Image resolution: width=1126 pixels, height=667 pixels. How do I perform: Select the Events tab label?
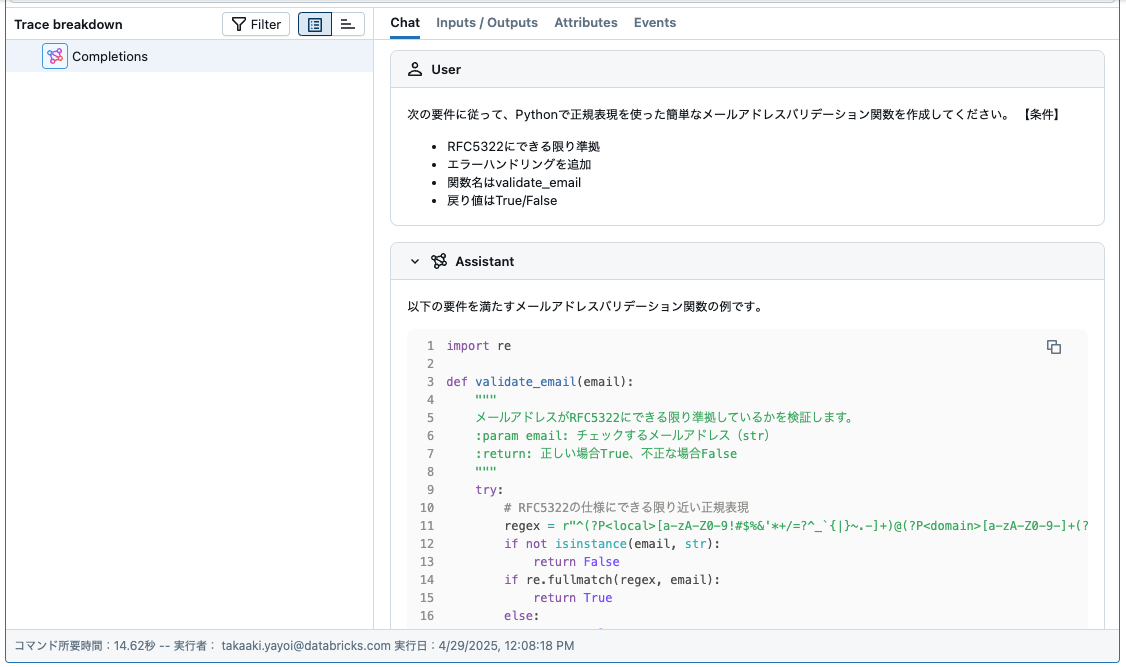click(655, 22)
